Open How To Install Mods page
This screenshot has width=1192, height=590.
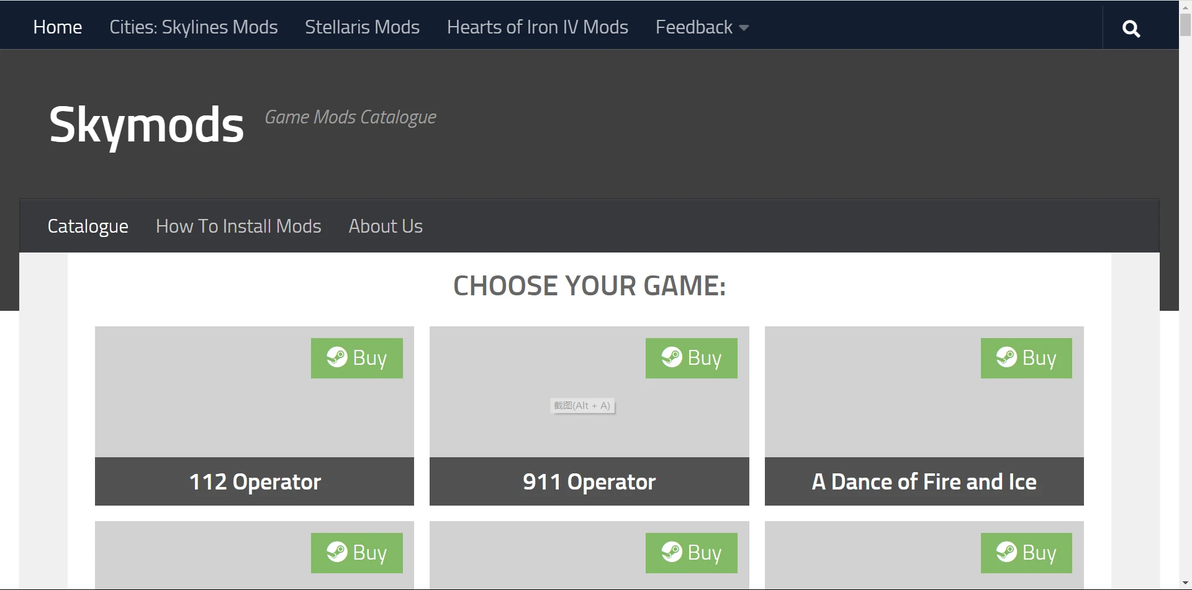239,226
